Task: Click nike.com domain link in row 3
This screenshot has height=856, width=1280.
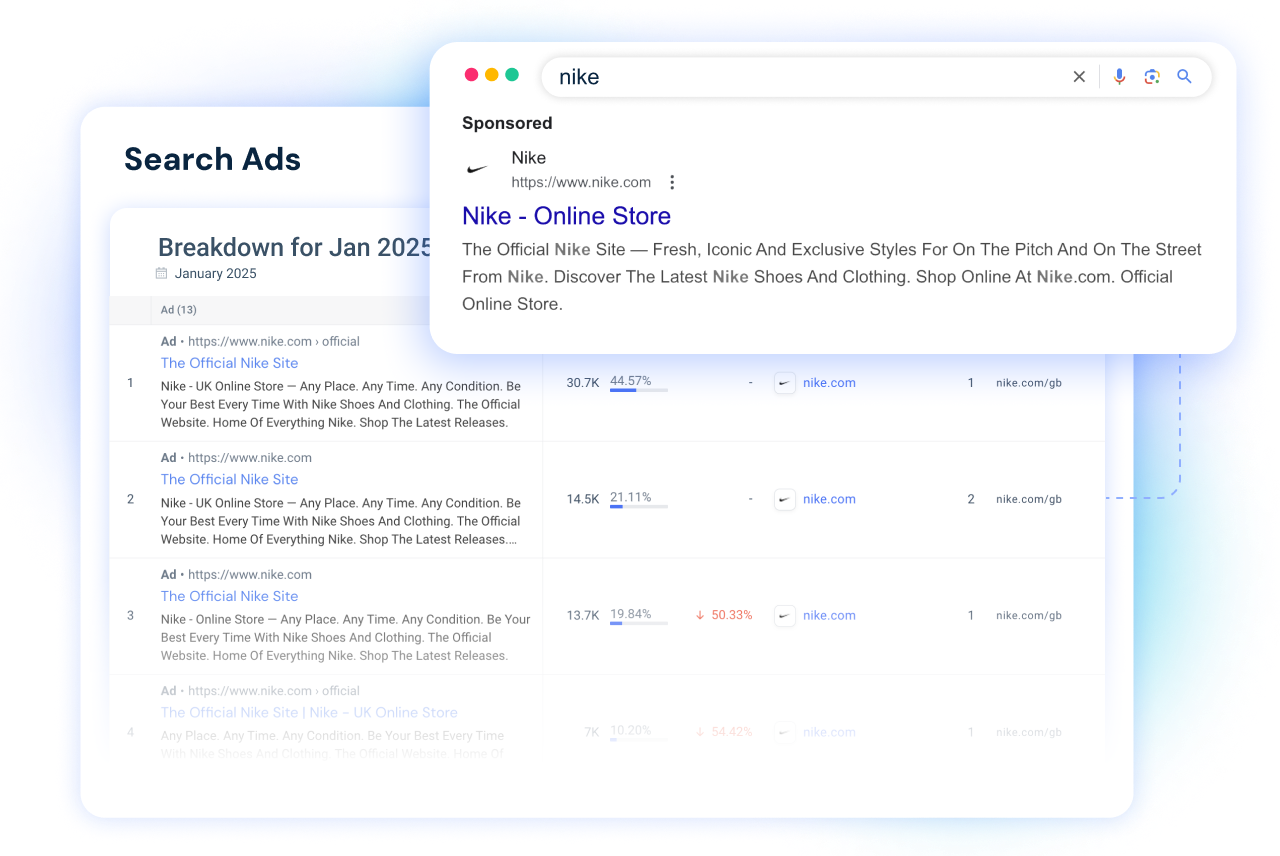Action: 829,616
